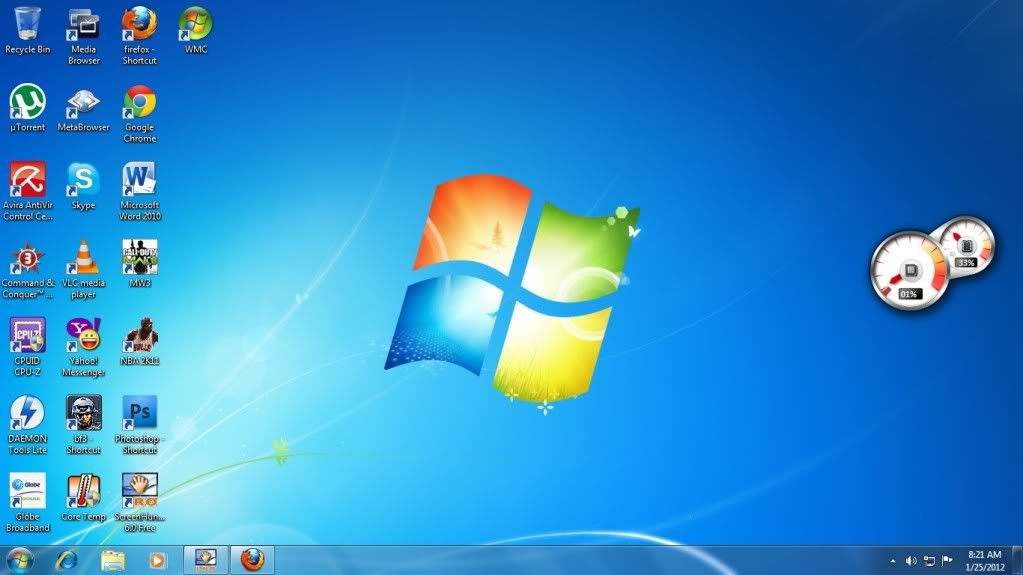Open Windows Explorer folder in taskbar
Image resolution: width=1023 pixels, height=575 pixels.
[x=112, y=560]
